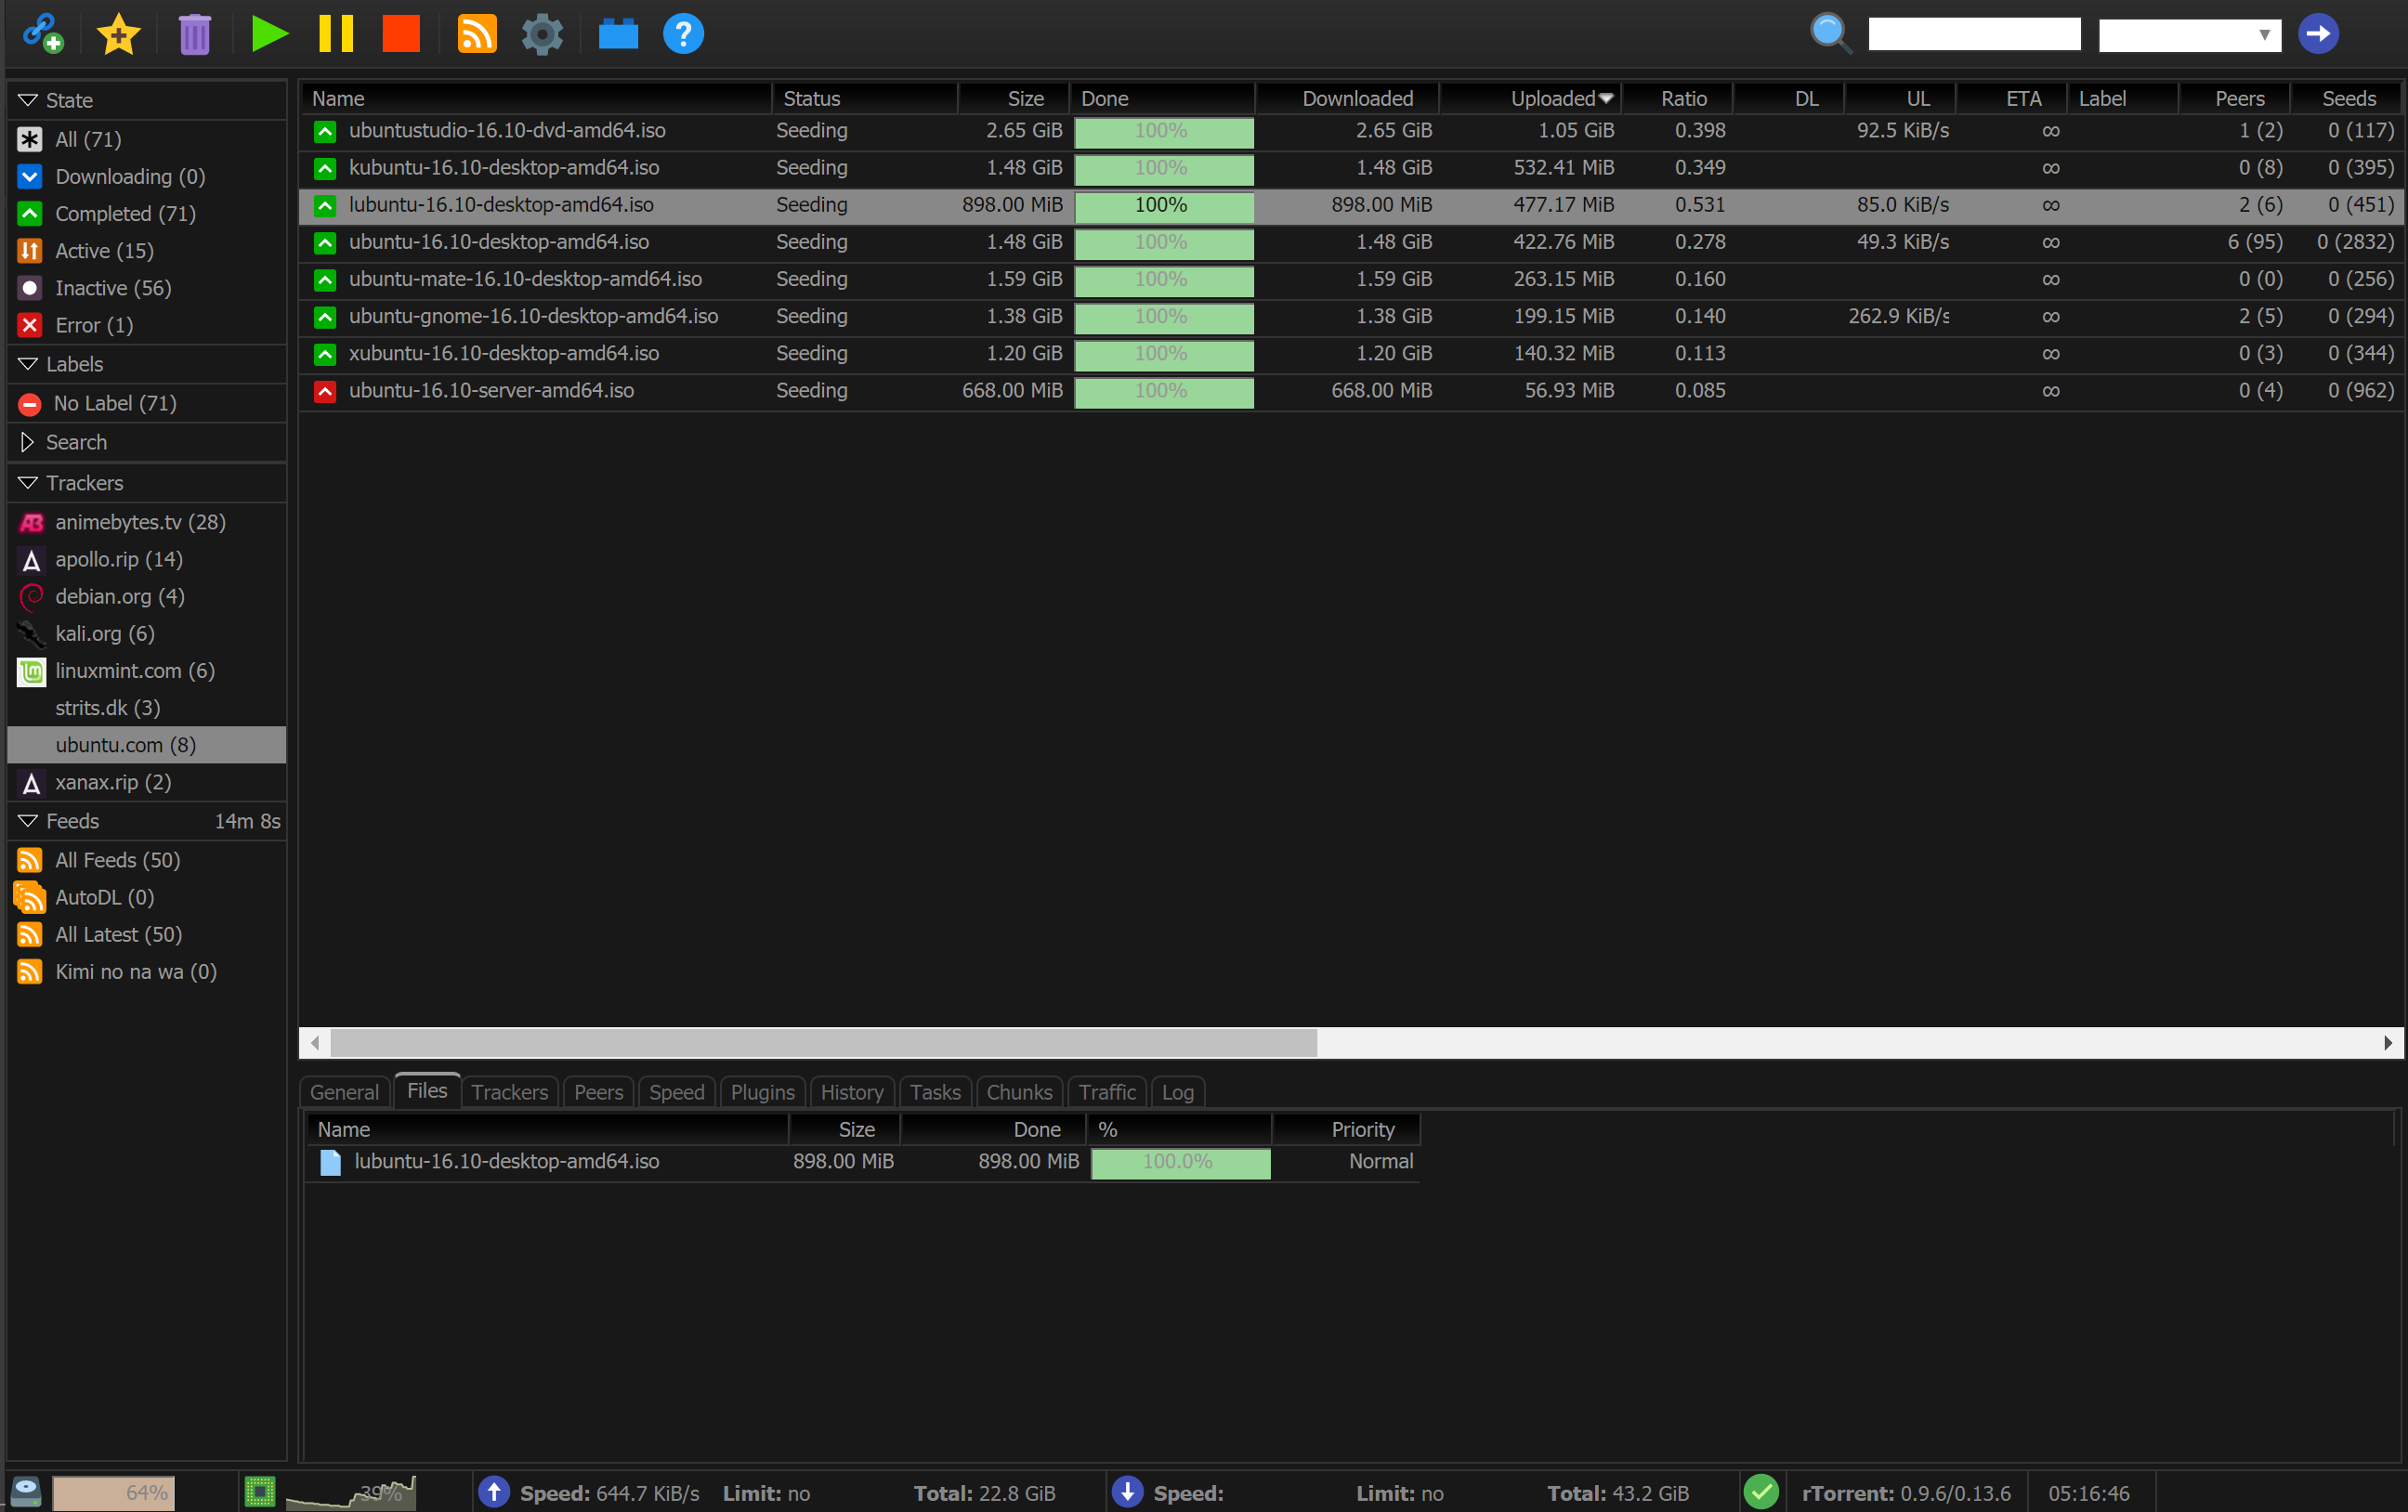
Task: Filter by Error state
Action: tap(93, 325)
